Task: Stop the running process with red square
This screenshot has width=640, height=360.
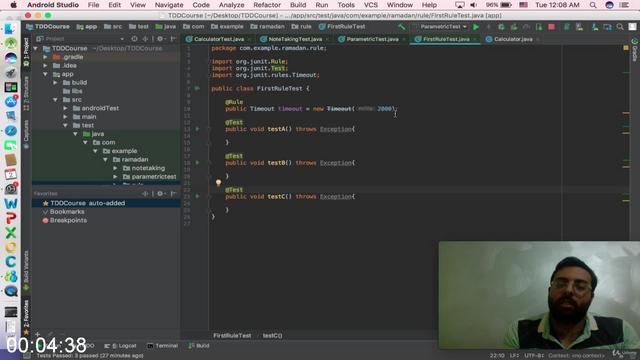Action: 551,27
